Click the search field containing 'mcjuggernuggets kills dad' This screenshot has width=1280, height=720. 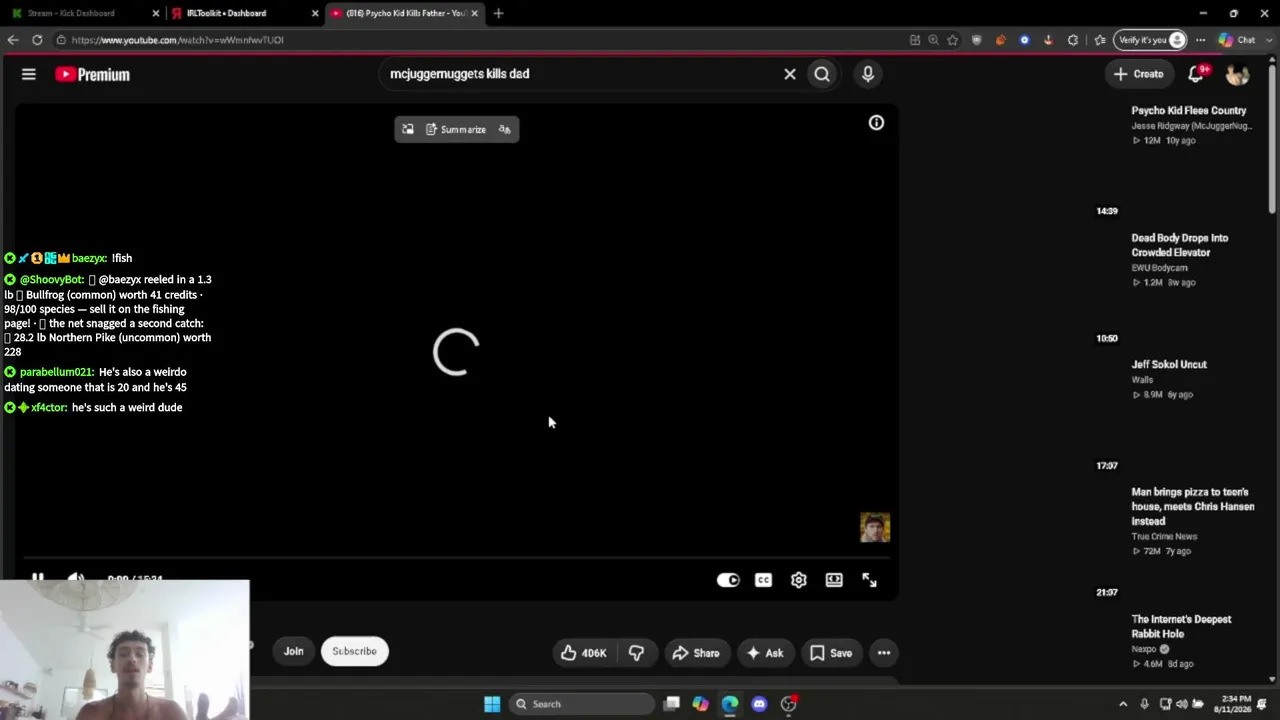[x=580, y=74]
